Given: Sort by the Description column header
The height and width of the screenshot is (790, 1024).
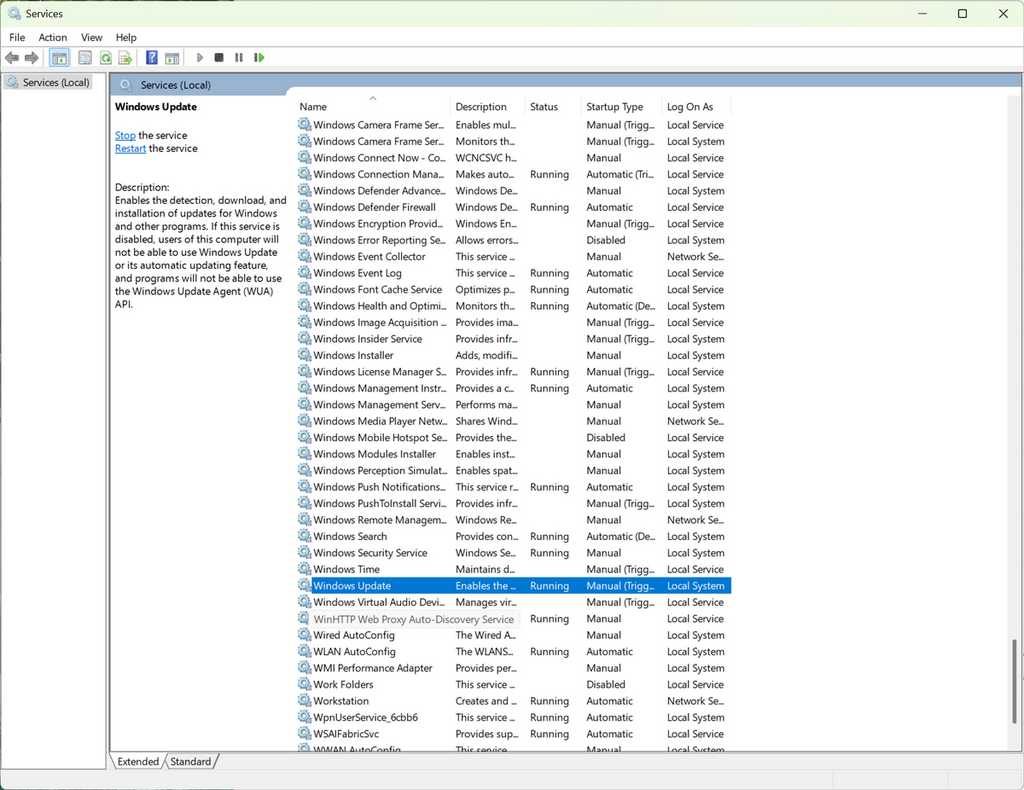Looking at the screenshot, I should point(488,106).
